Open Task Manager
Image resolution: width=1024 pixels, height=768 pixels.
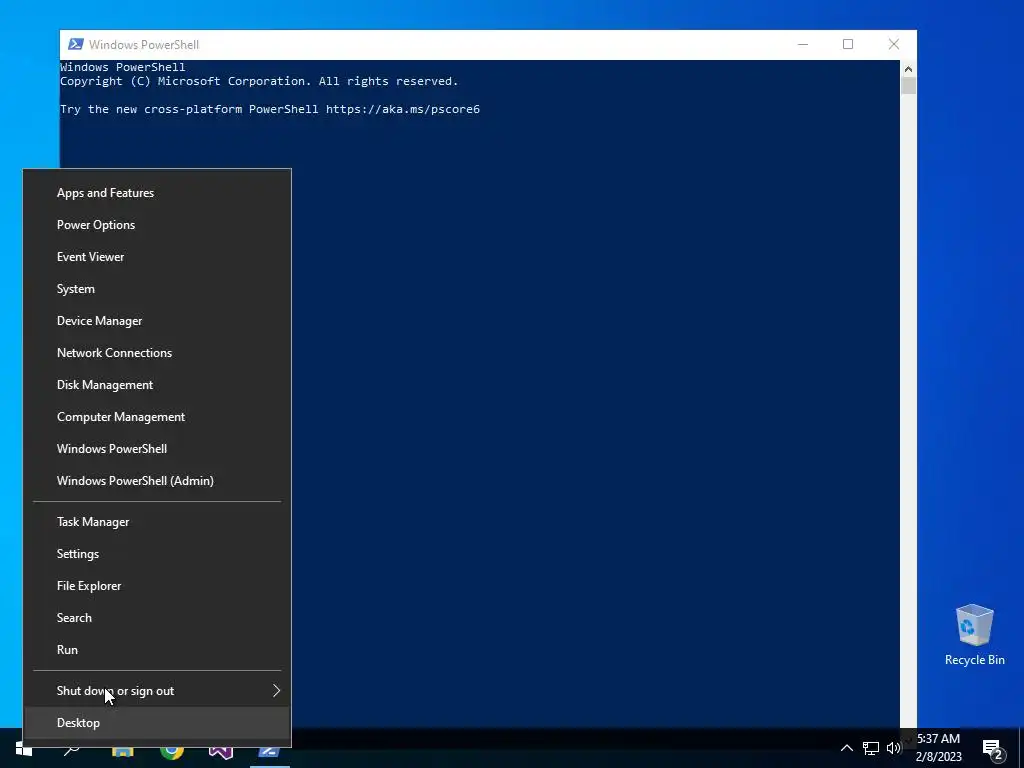157,522
